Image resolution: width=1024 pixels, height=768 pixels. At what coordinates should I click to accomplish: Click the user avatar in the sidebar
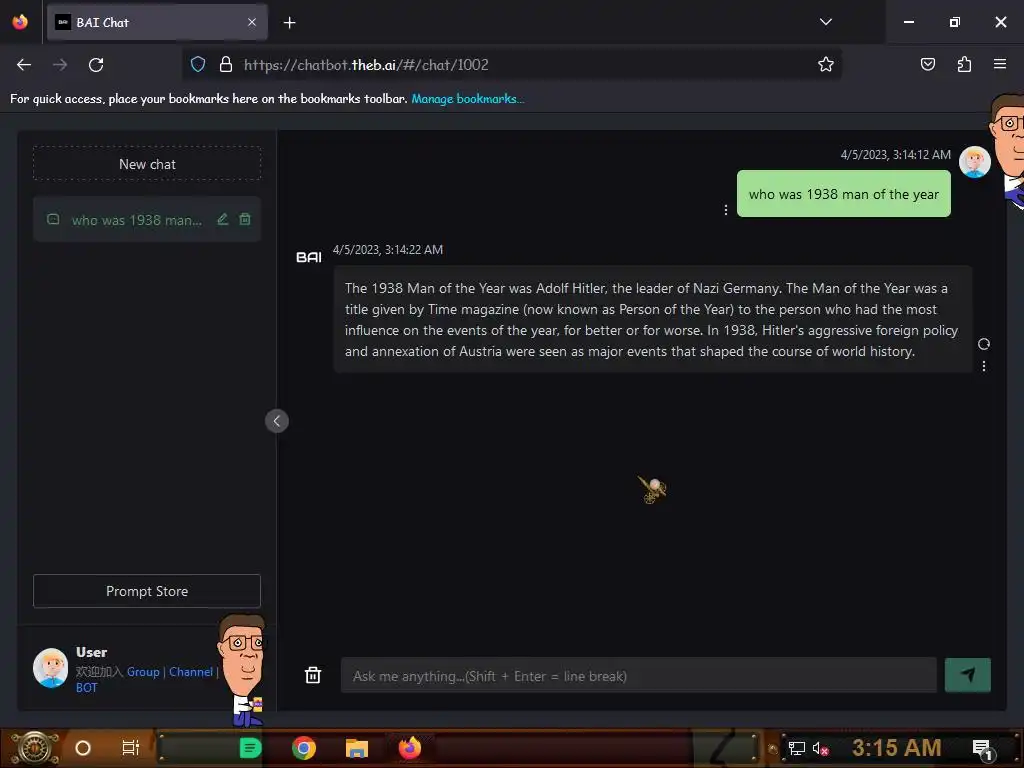50,668
